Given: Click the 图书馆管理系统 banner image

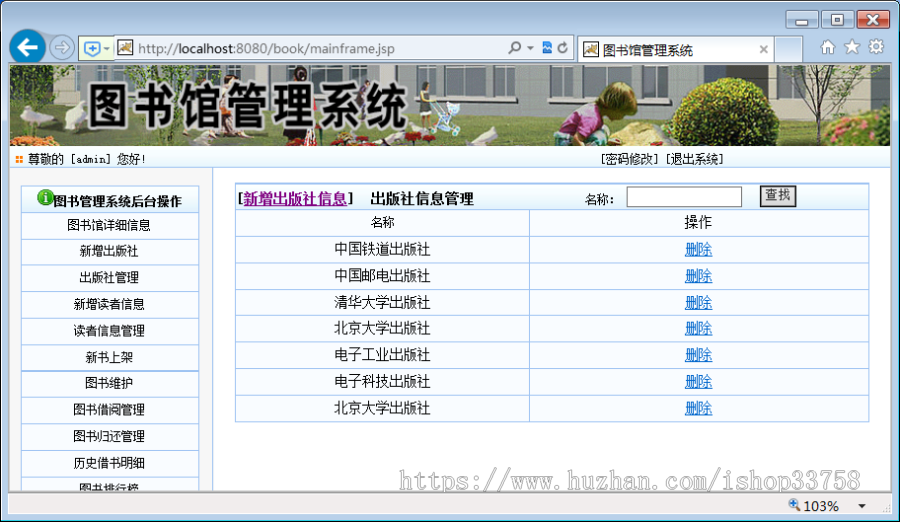Looking at the screenshot, I should [449, 105].
